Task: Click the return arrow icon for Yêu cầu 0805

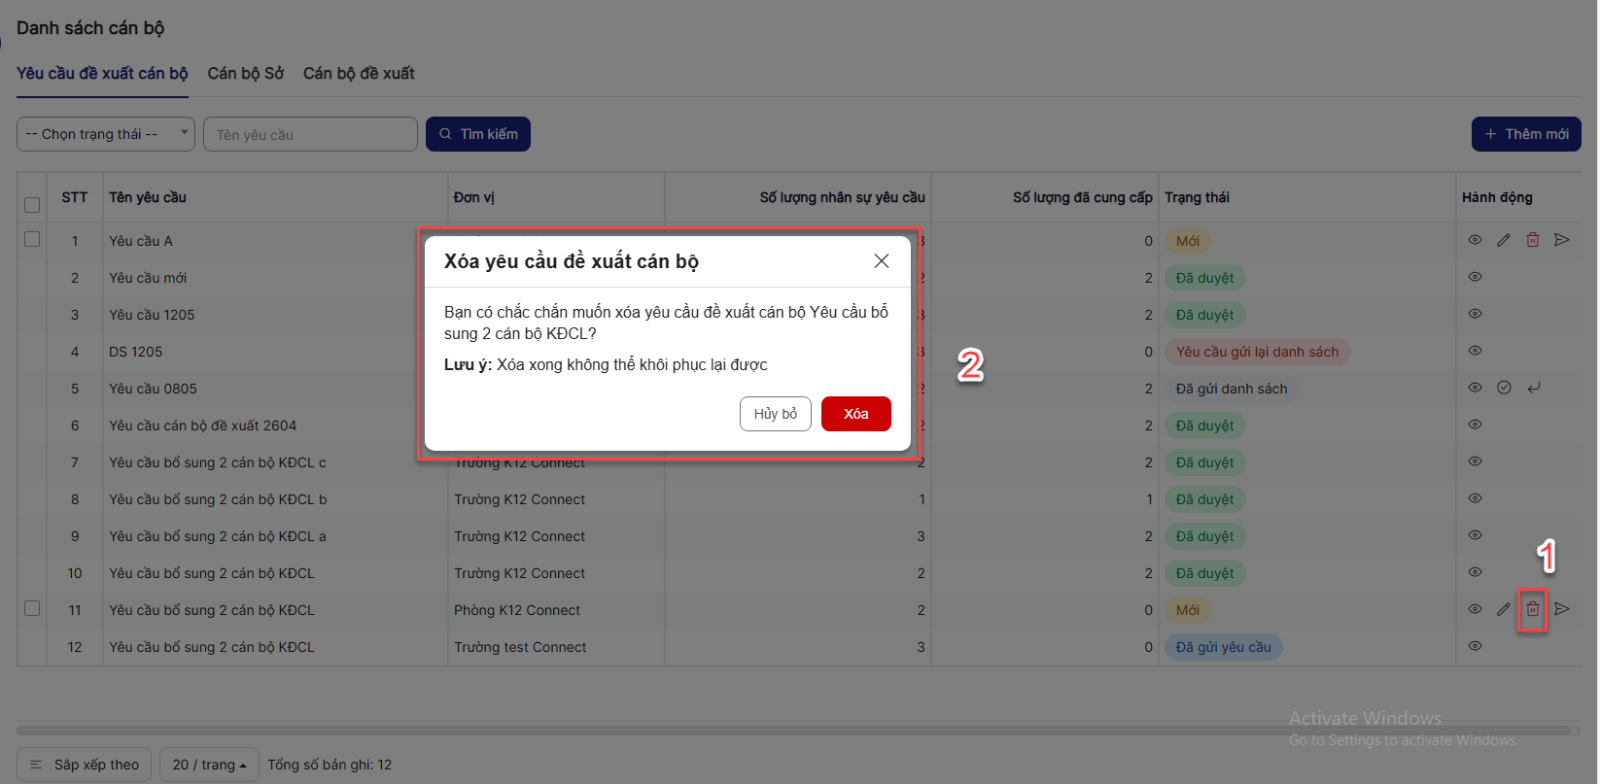Action: pyautogui.click(x=1533, y=388)
